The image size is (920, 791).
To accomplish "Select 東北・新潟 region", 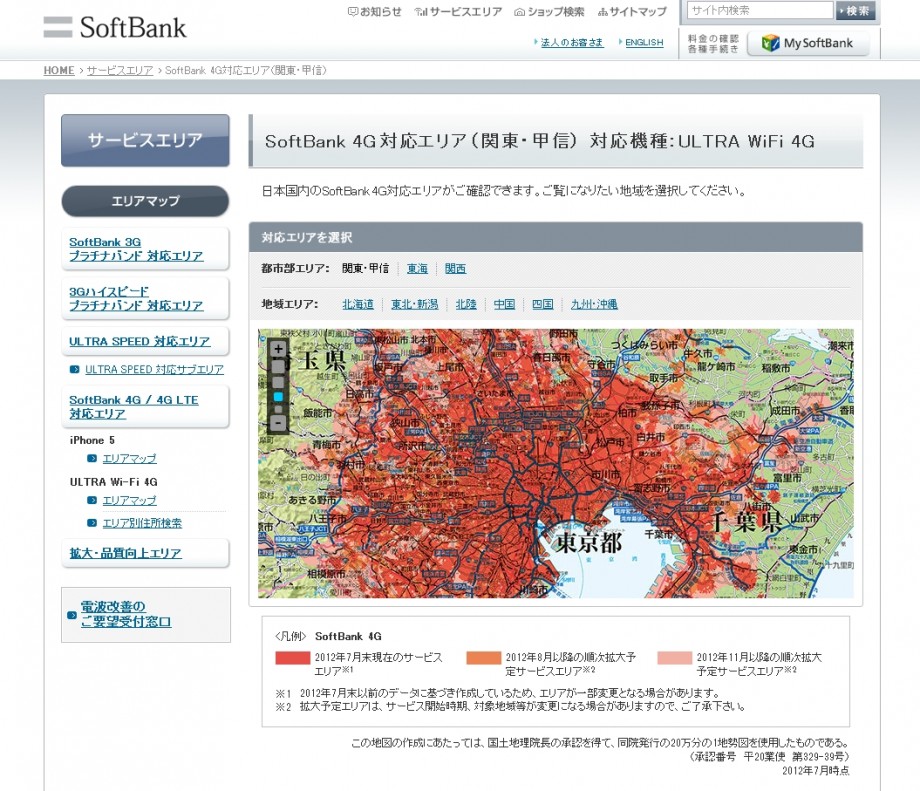I will click(415, 304).
